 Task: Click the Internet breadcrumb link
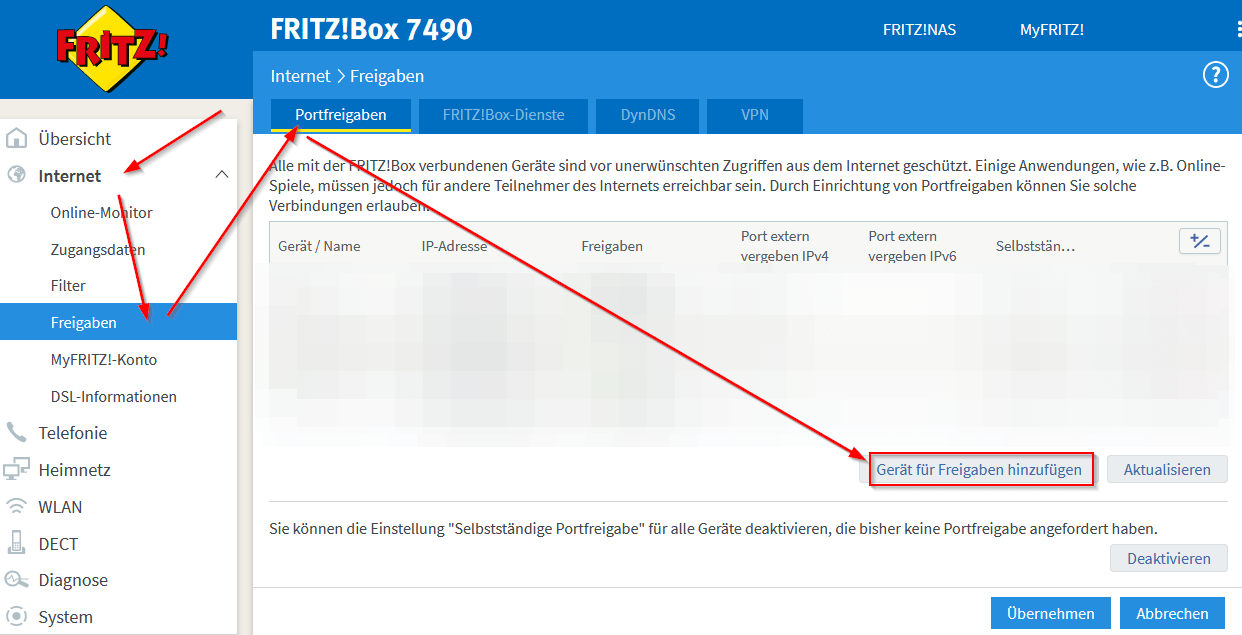(x=301, y=75)
